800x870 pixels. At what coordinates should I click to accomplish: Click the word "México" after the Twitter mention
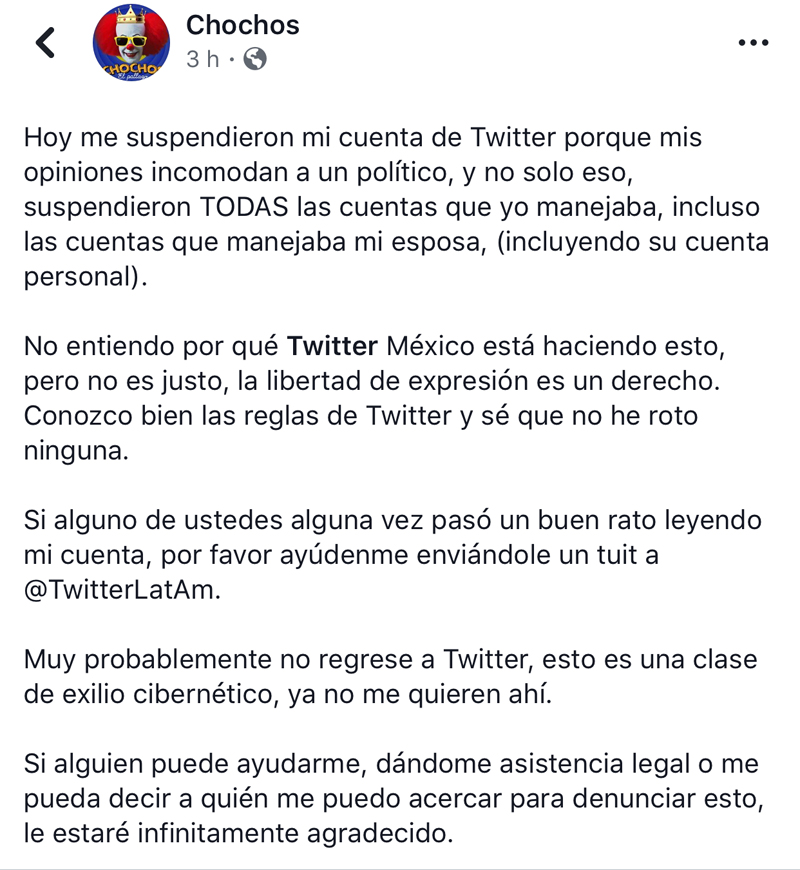pos(428,347)
